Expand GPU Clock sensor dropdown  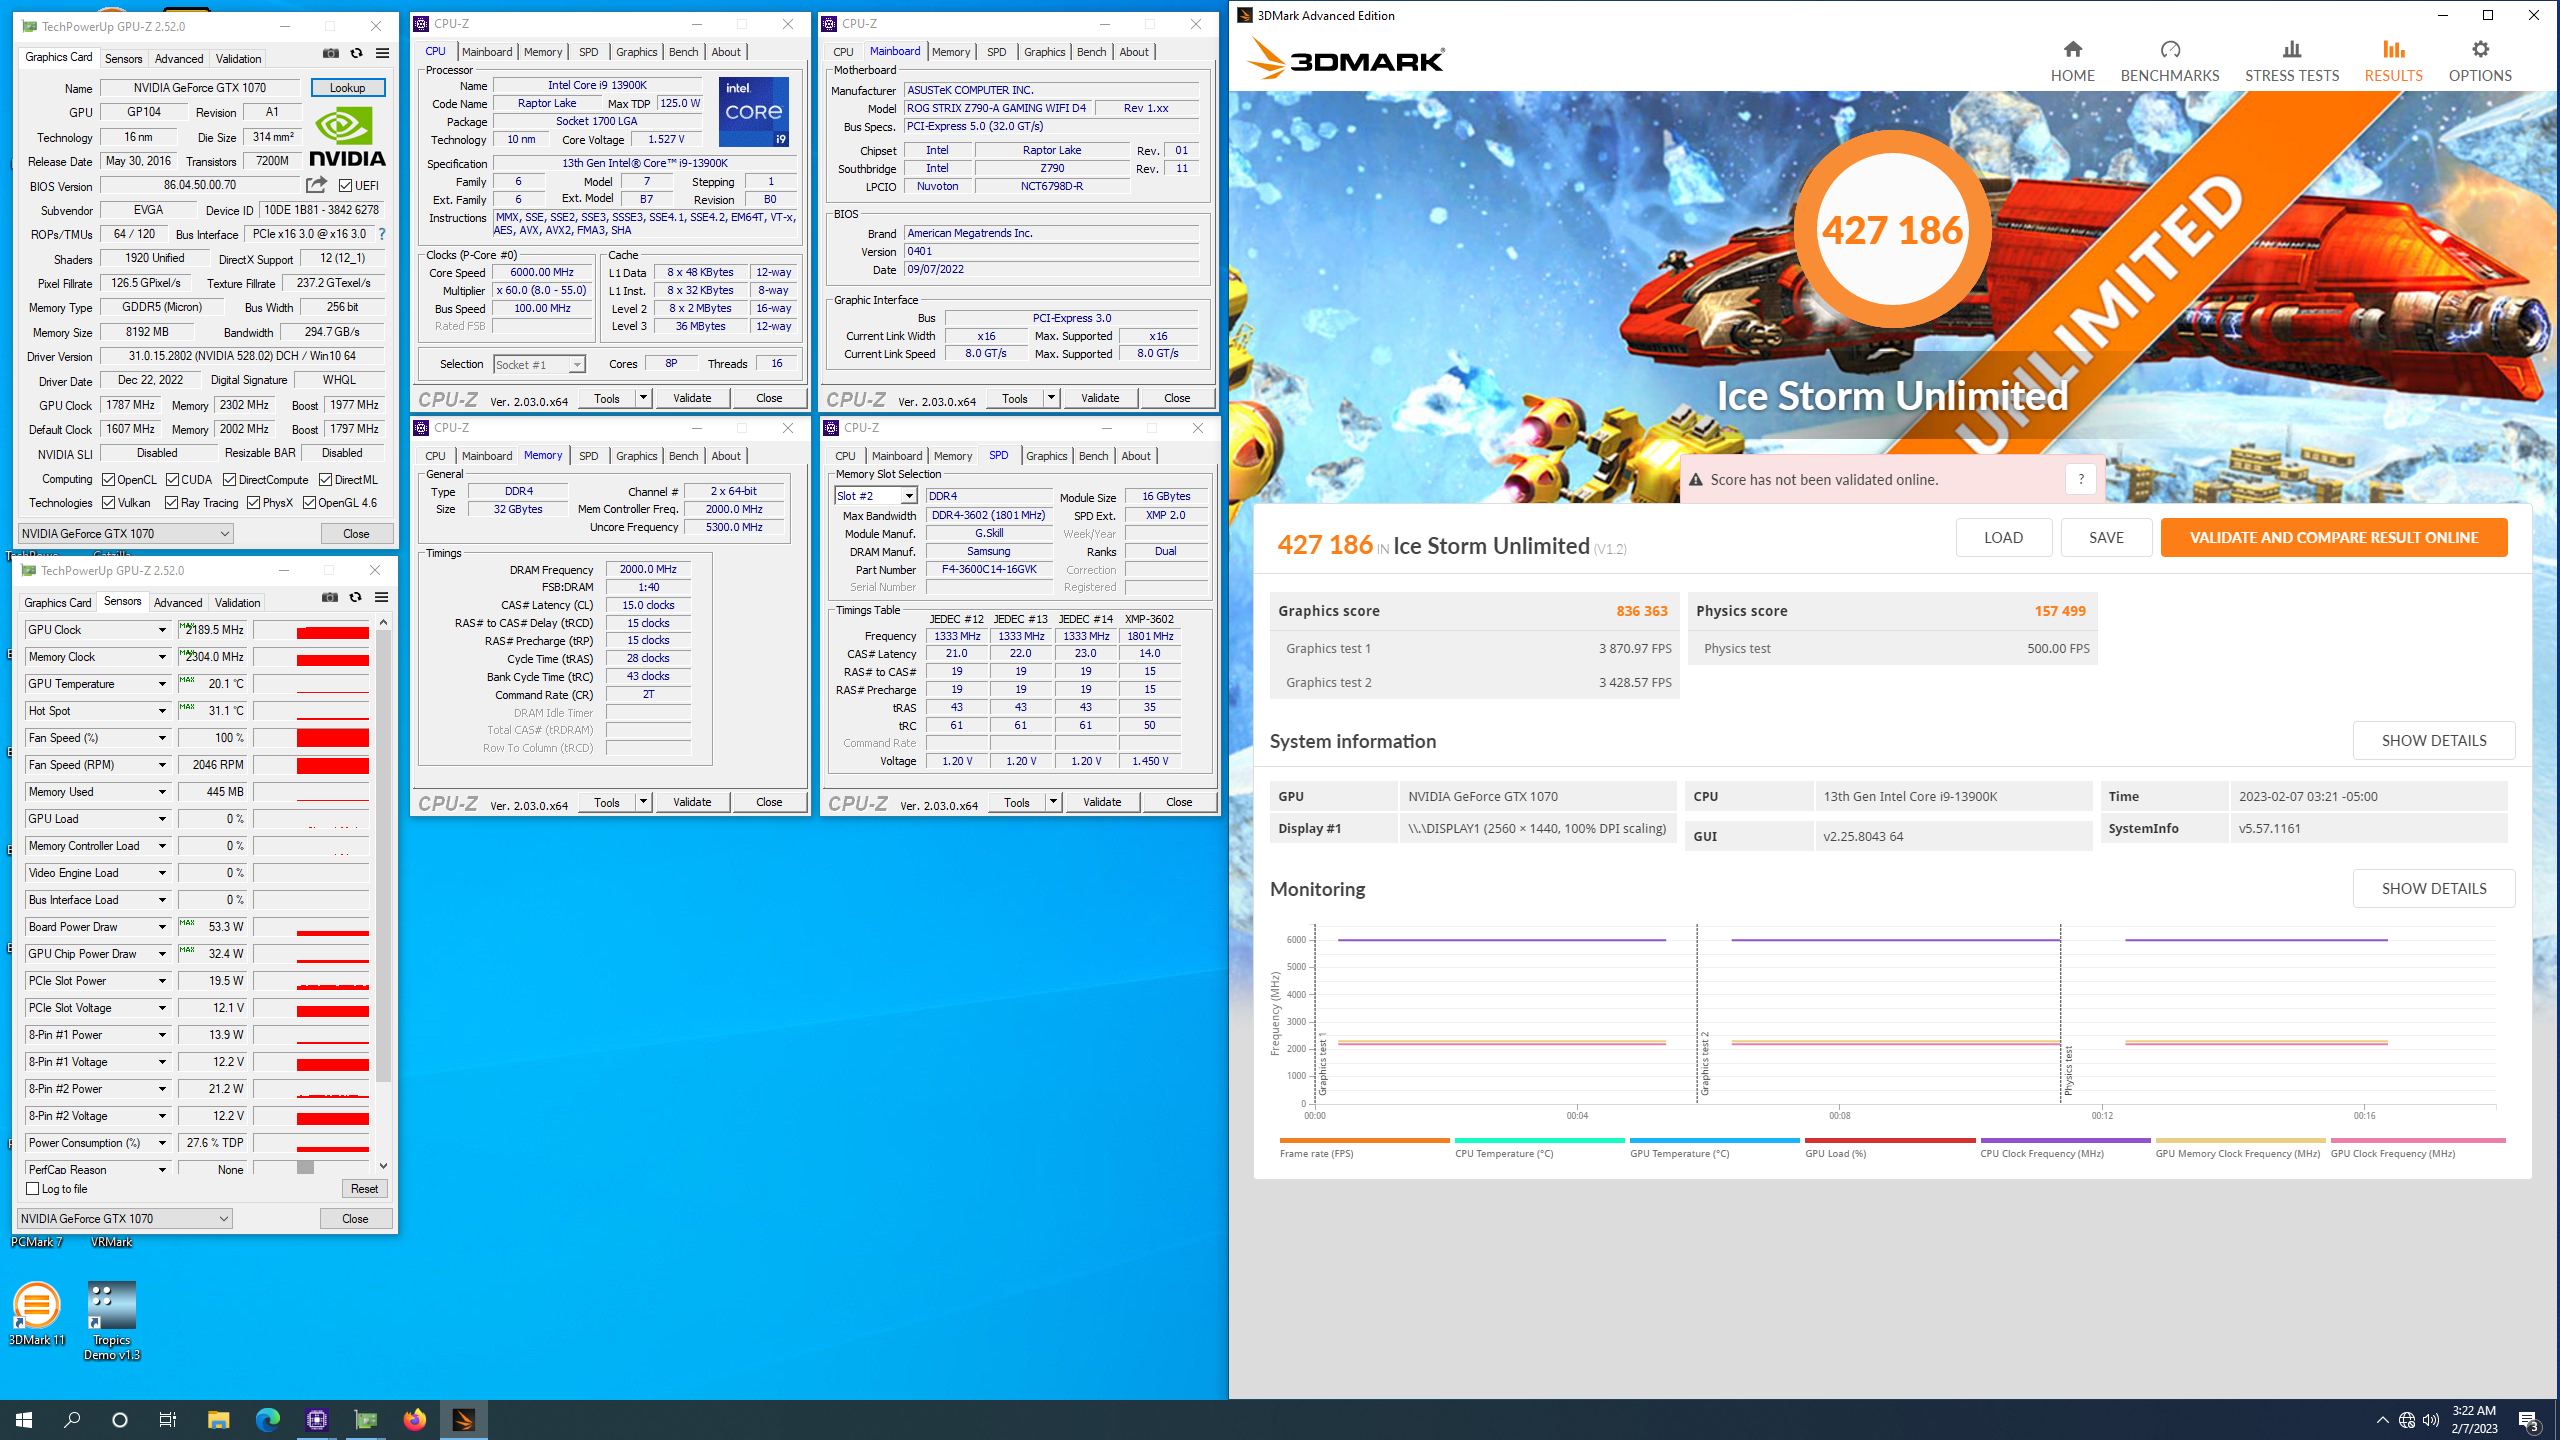pyautogui.click(x=162, y=630)
